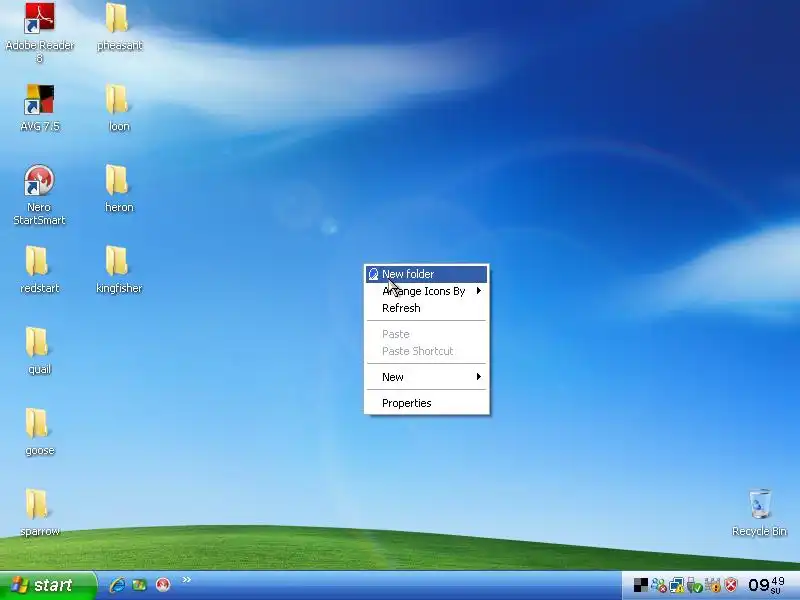Expand the New submenu arrow
The image size is (800, 600).
click(x=479, y=377)
